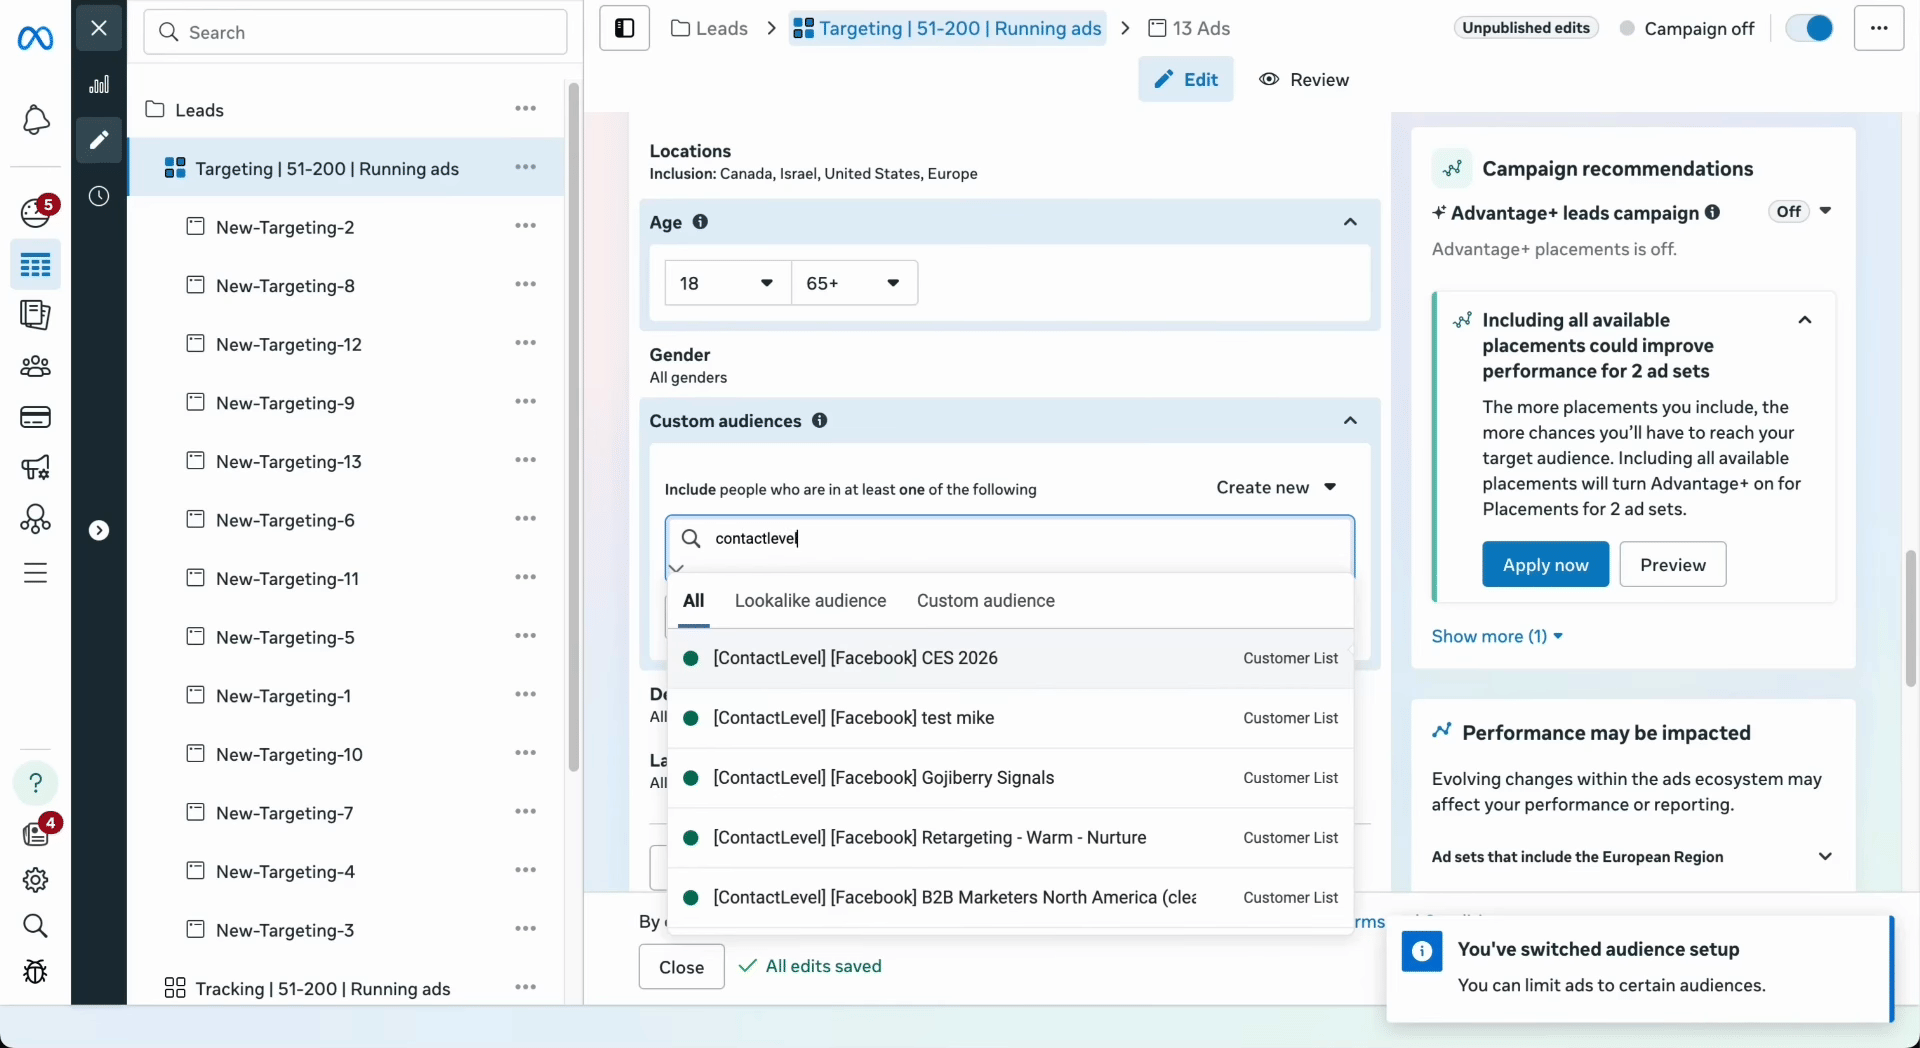Click the Meta logo icon
This screenshot has width=1920, height=1048.
(x=35, y=38)
